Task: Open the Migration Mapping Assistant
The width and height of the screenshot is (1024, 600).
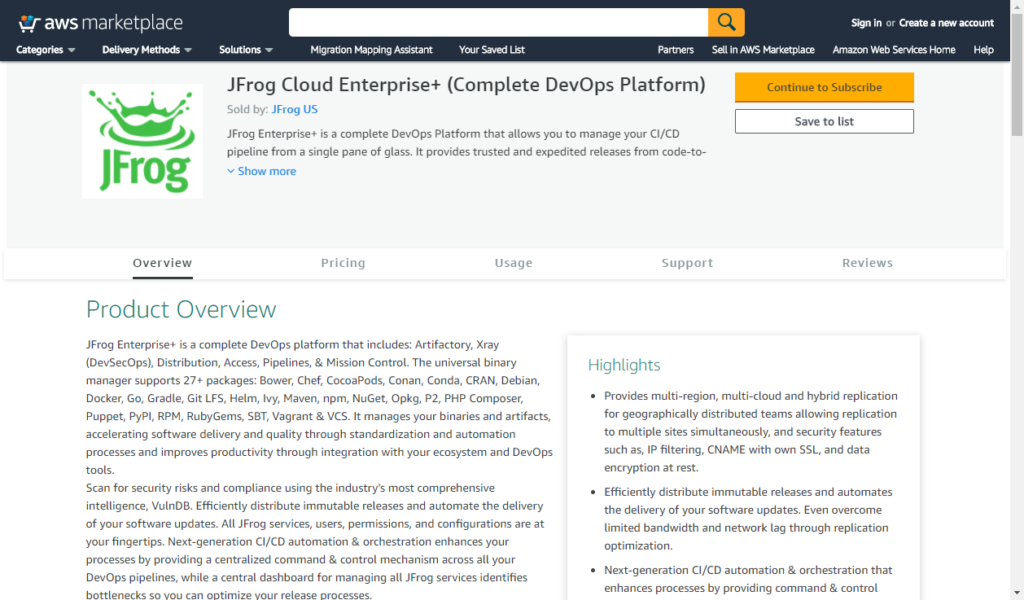Action: 374,49
